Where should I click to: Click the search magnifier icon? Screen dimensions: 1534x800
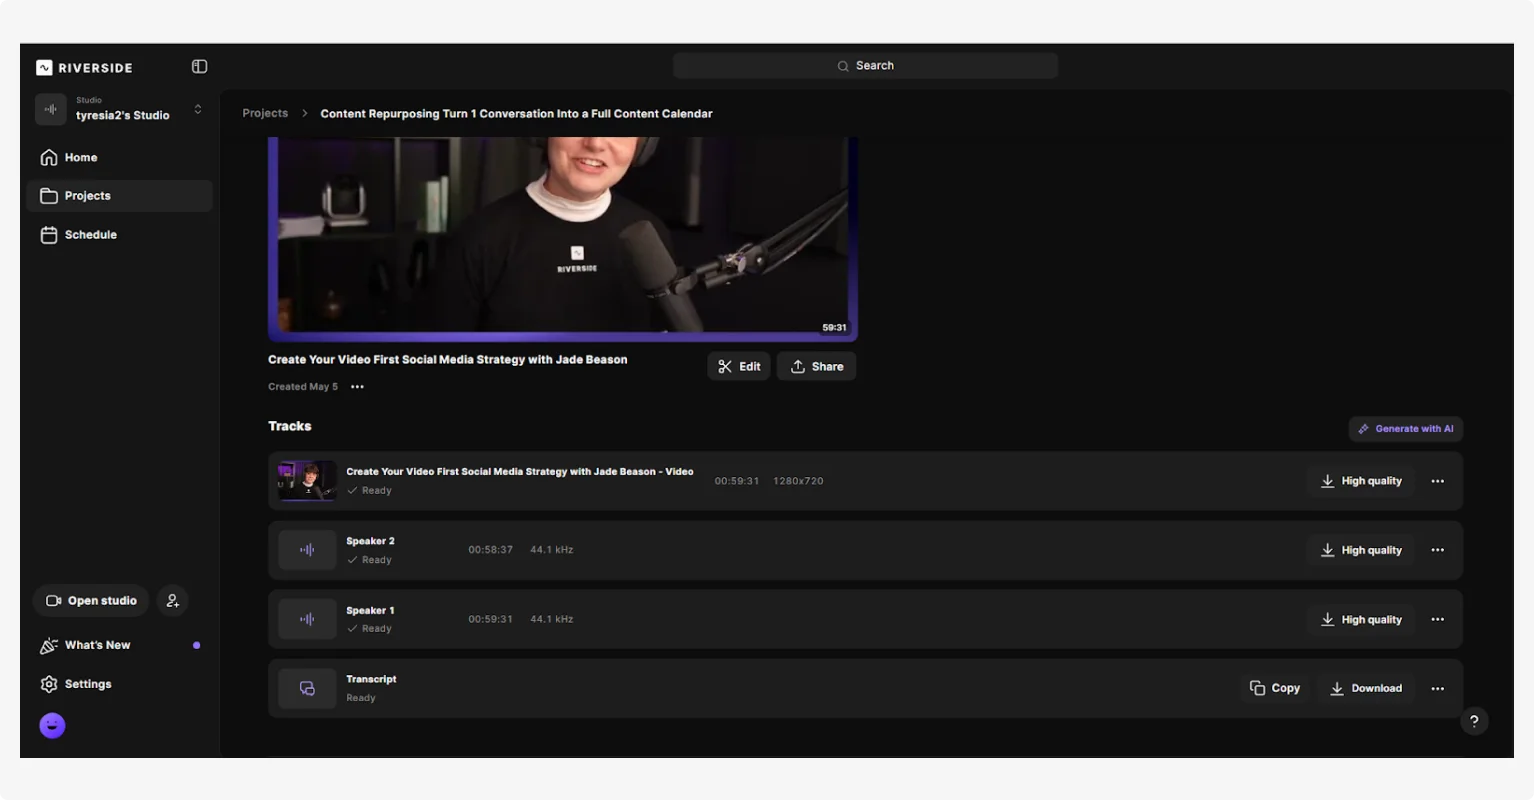pyautogui.click(x=843, y=66)
